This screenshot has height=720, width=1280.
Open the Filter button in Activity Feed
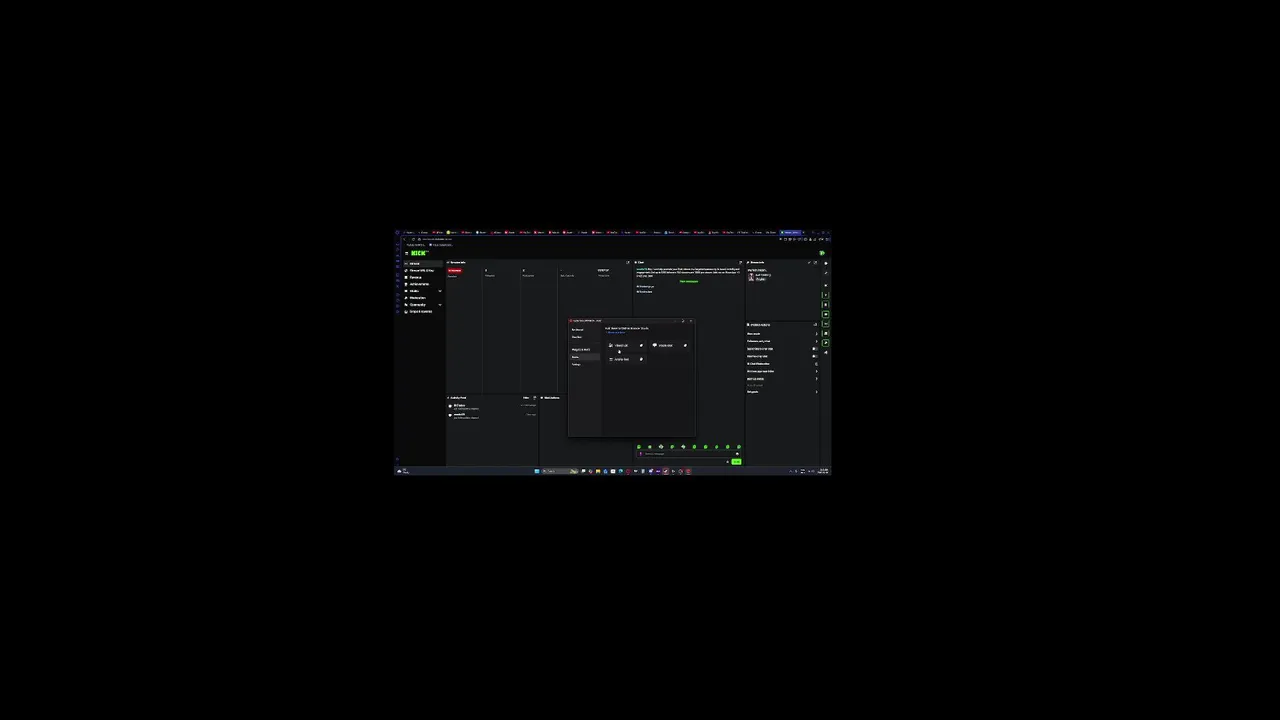(527, 398)
